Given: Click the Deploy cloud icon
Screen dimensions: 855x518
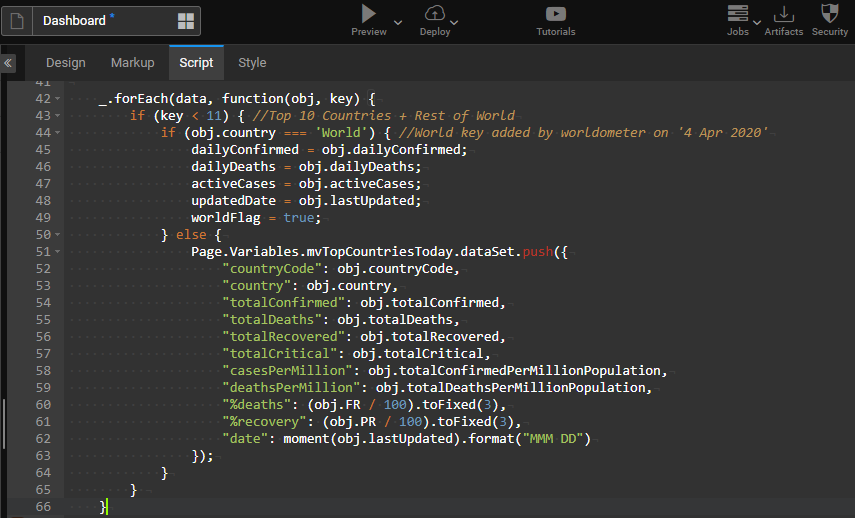Looking at the screenshot, I should pos(435,14).
